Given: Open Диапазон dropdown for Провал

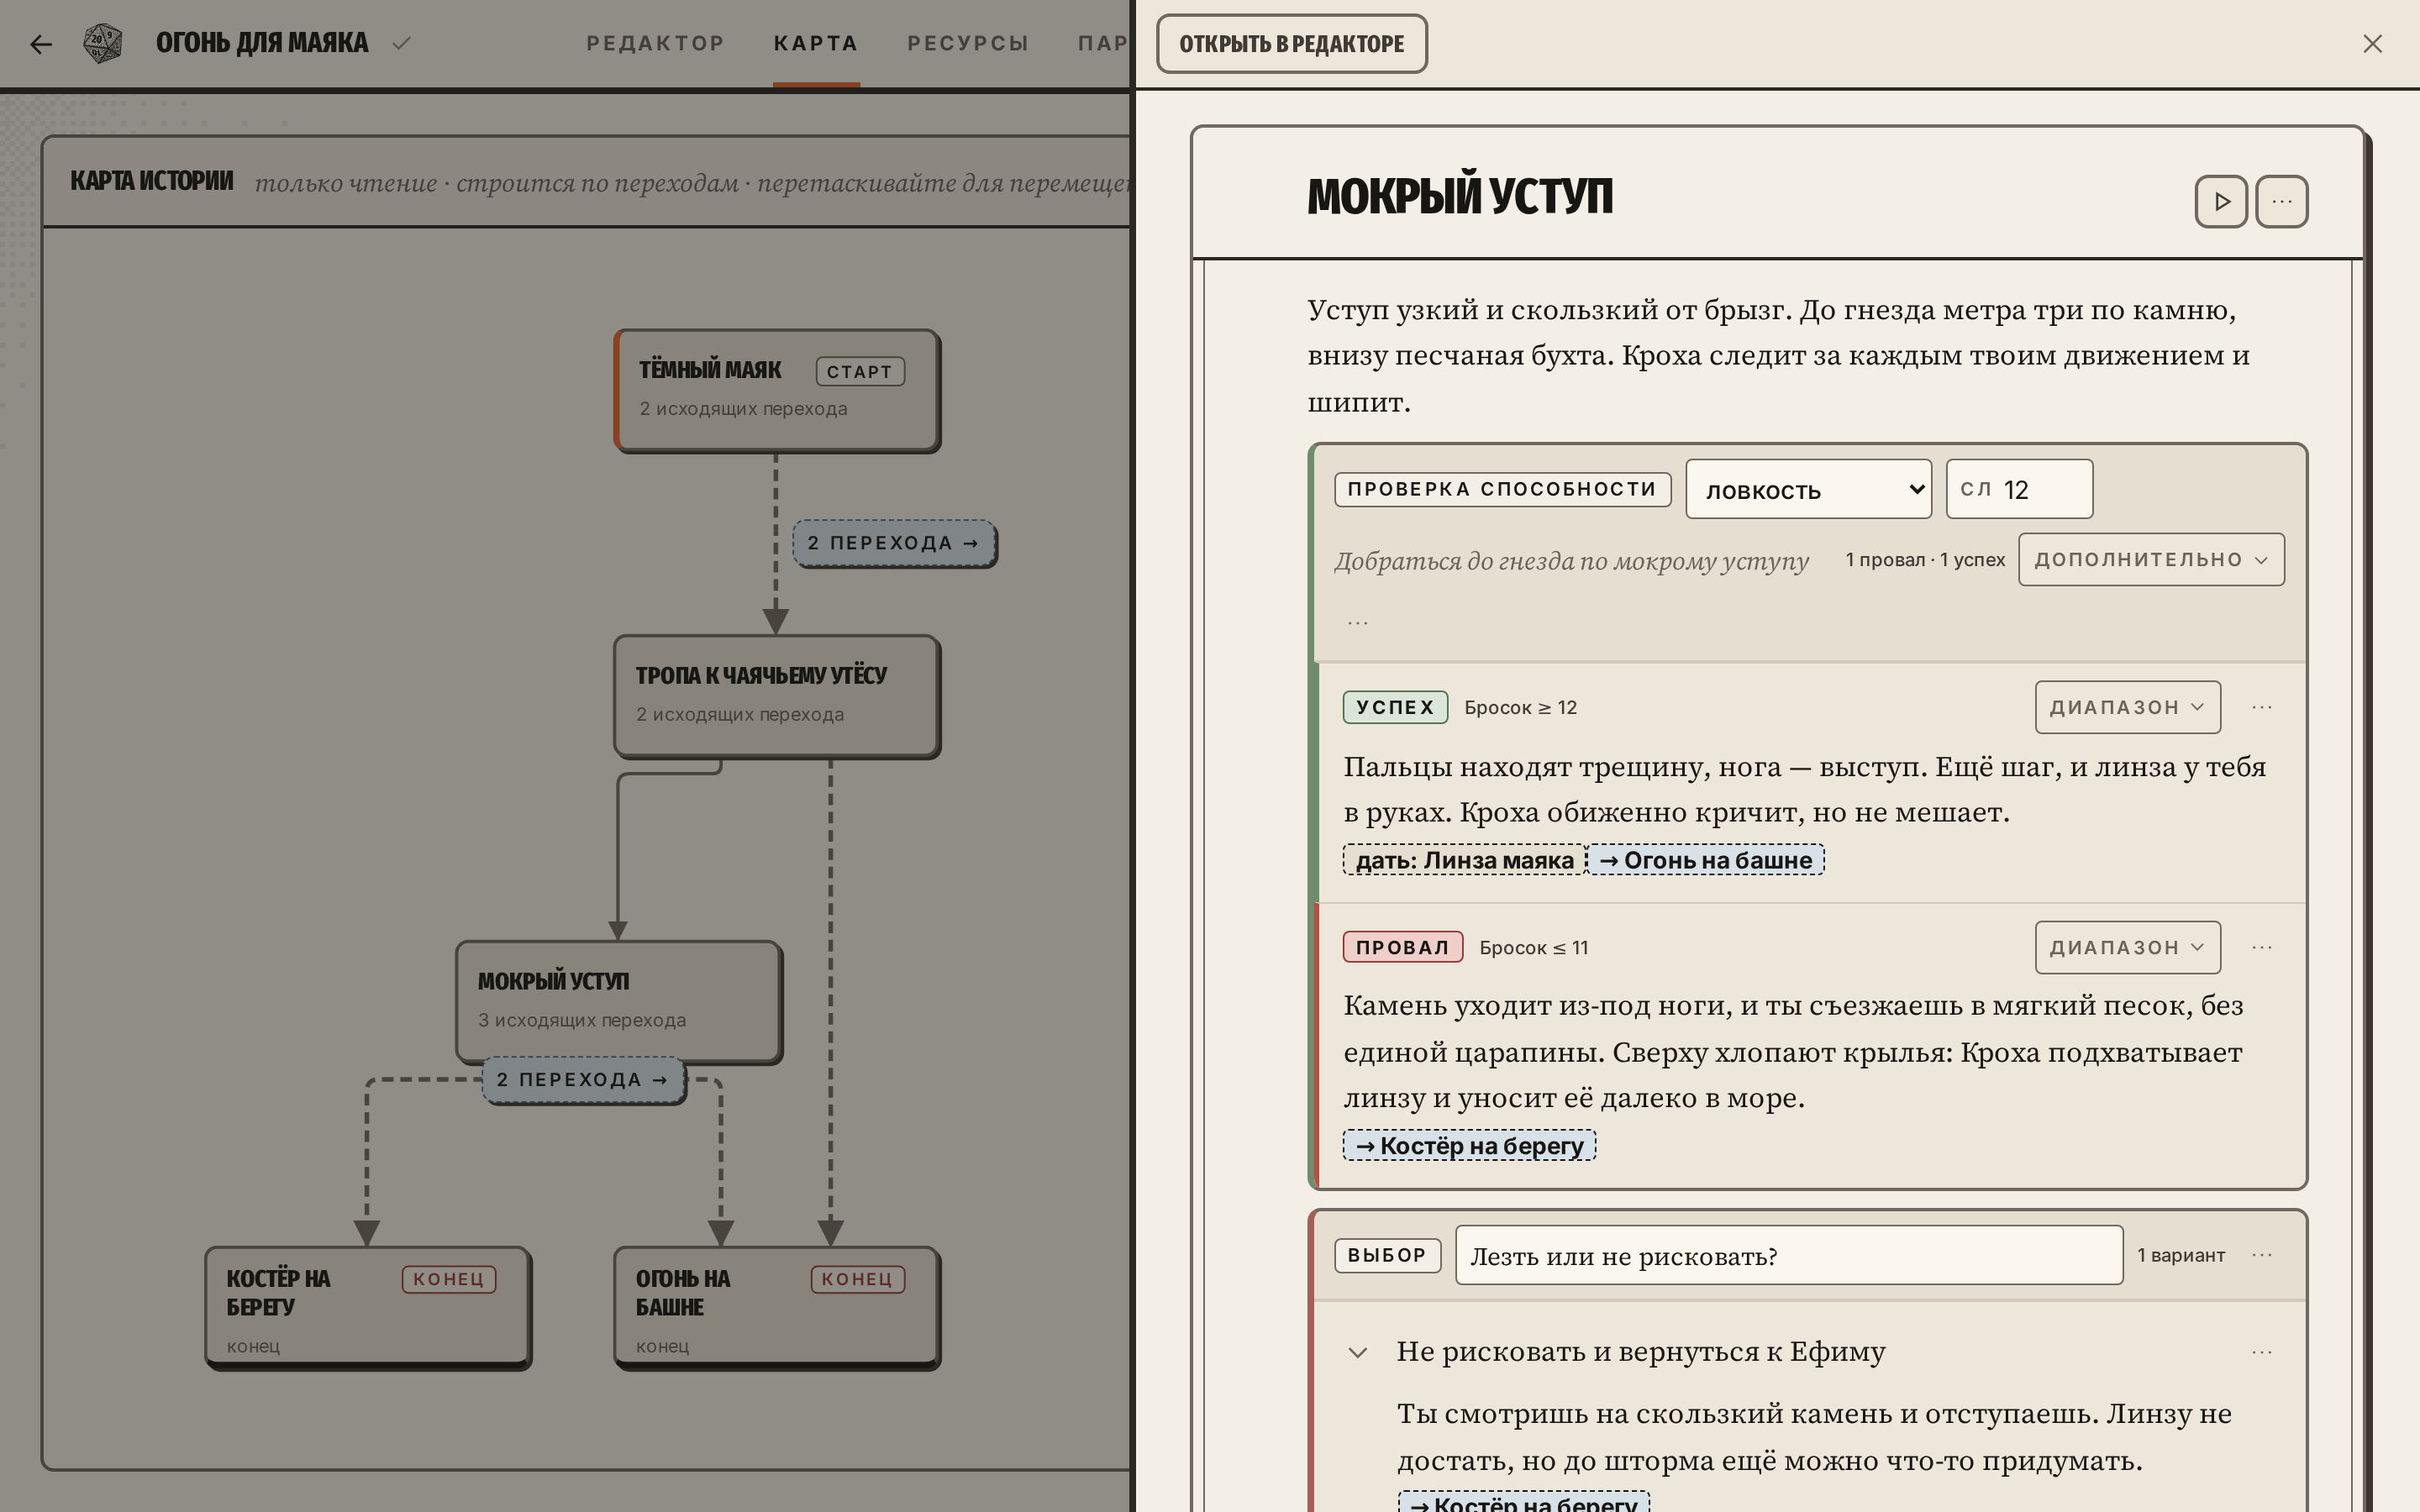Looking at the screenshot, I should tap(2127, 947).
